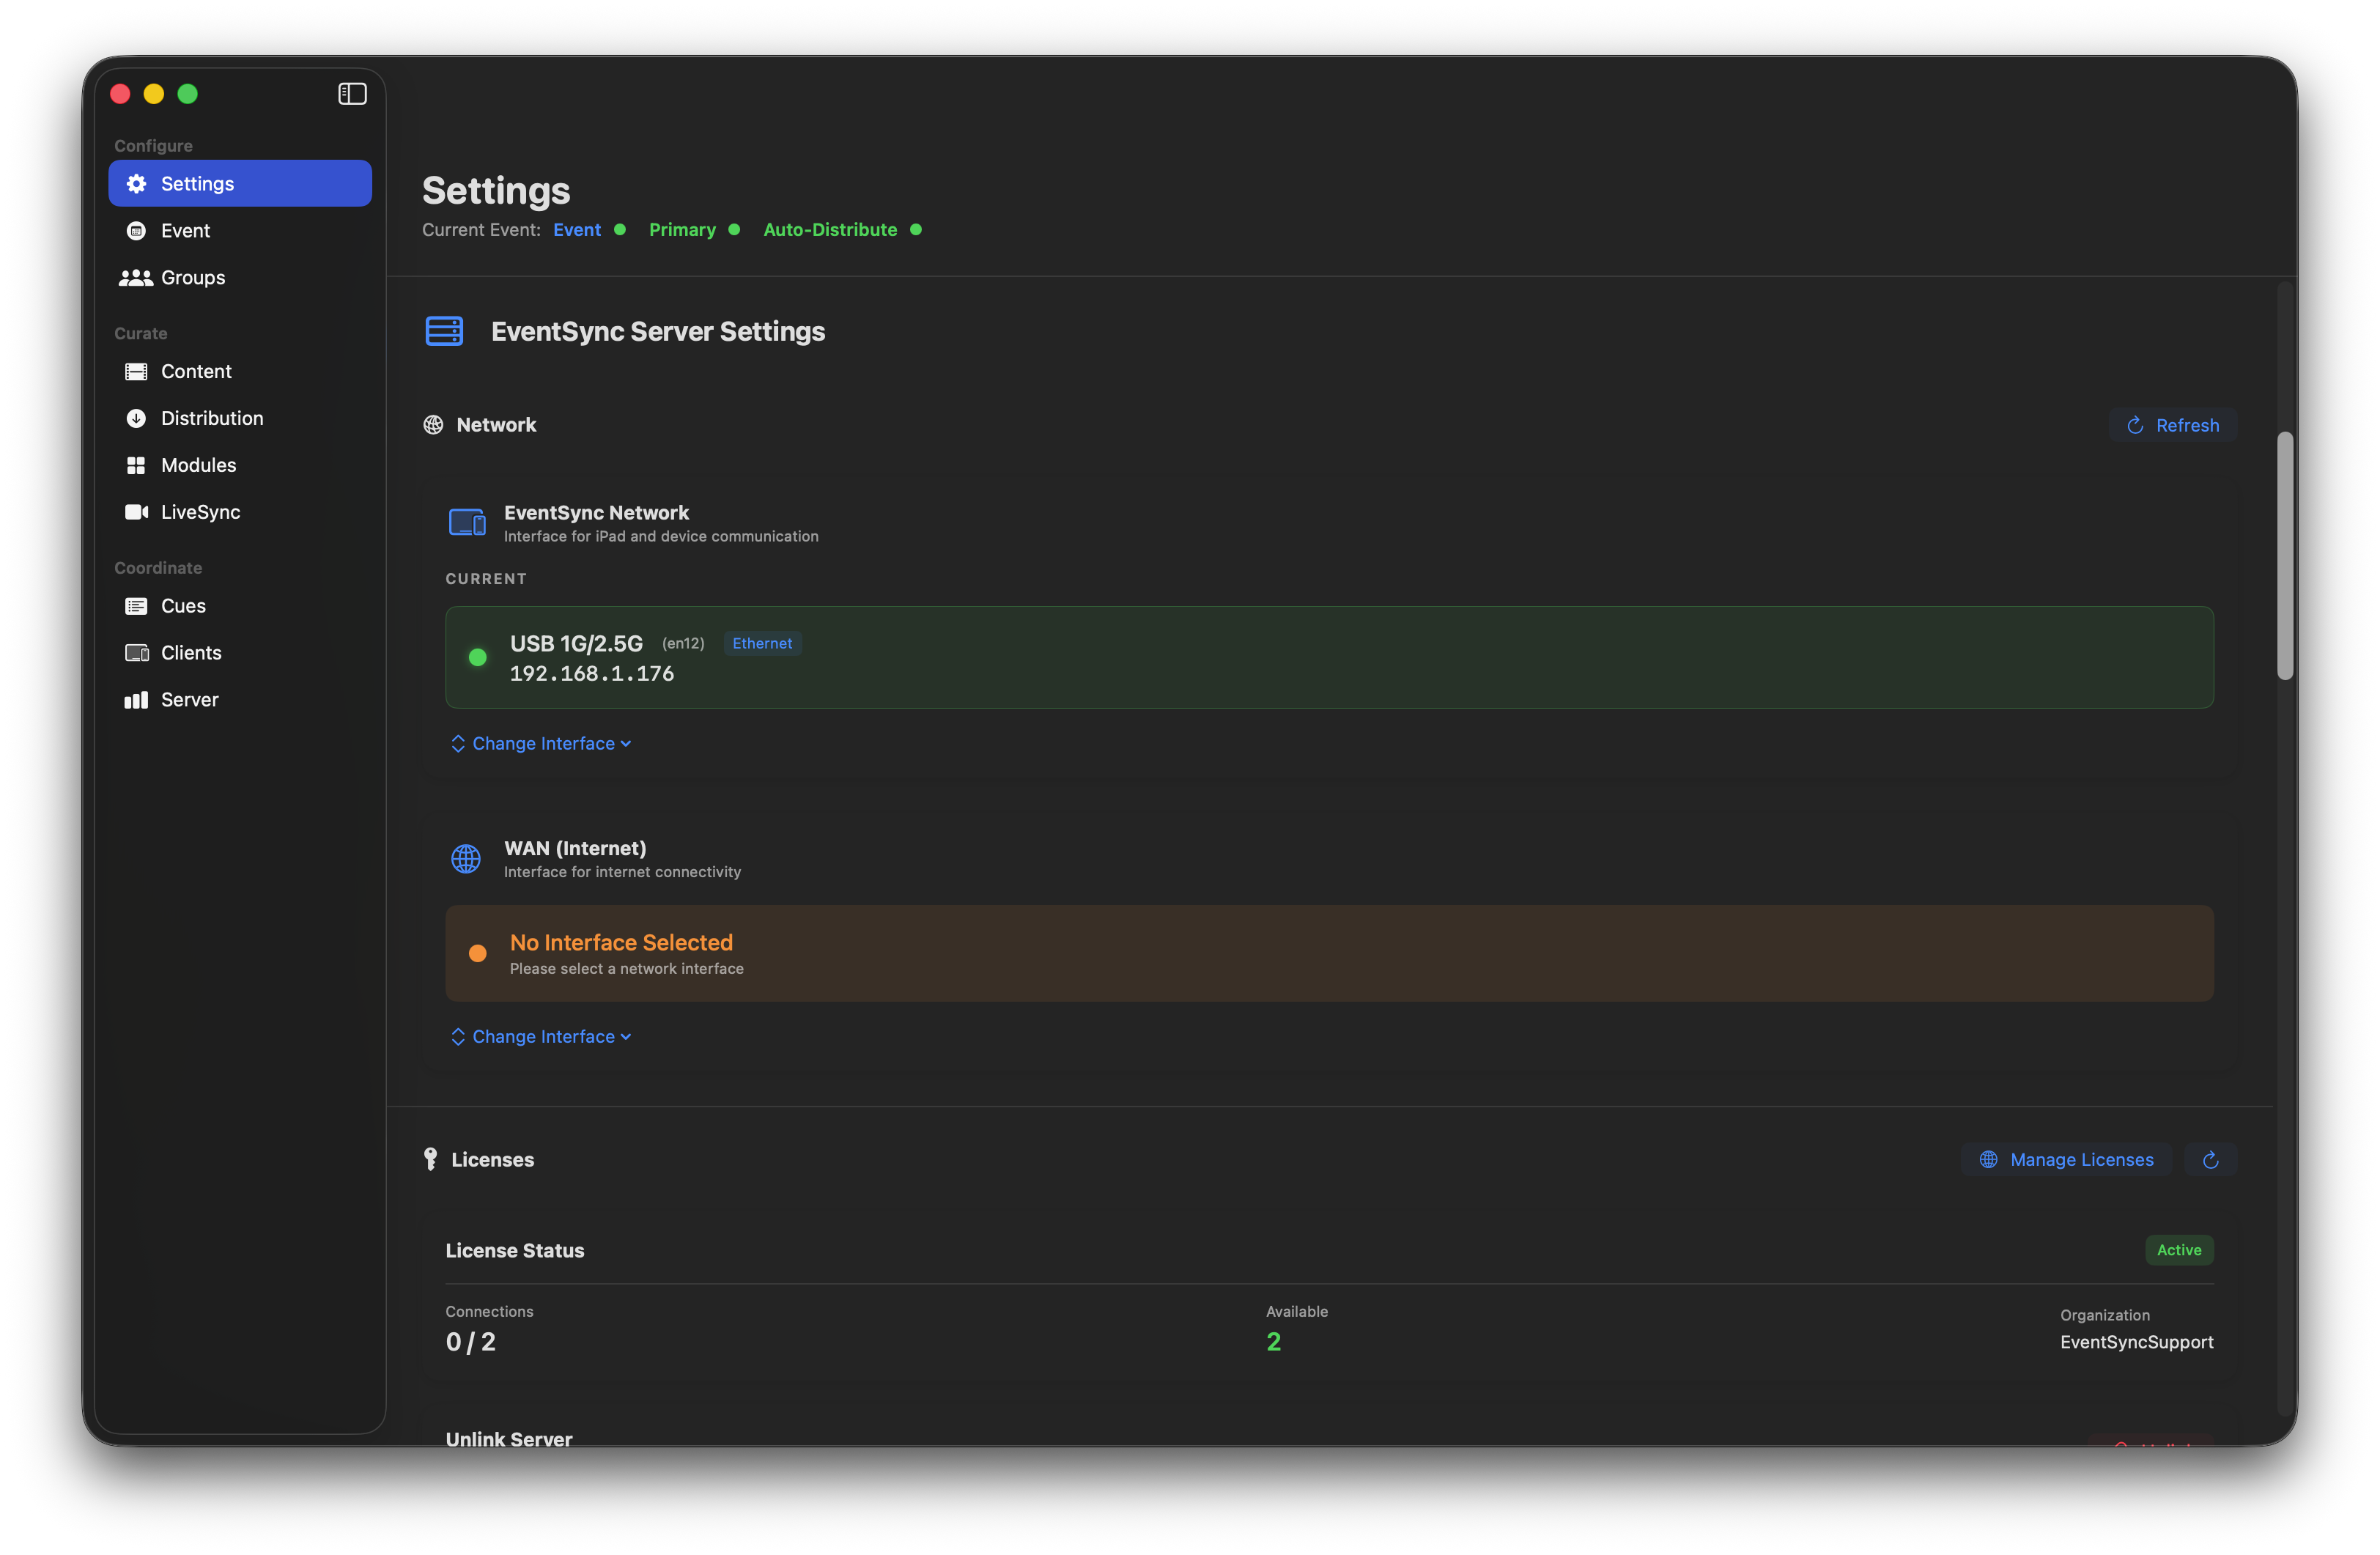The height and width of the screenshot is (1555, 2380).
Task: Click the Settings gear icon in sidebar
Action: click(x=136, y=183)
